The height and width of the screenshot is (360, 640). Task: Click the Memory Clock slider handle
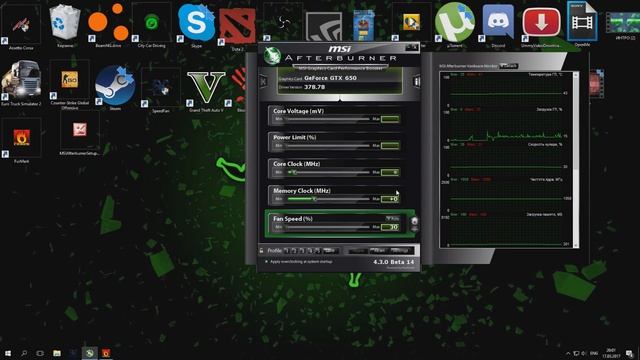pos(314,199)
